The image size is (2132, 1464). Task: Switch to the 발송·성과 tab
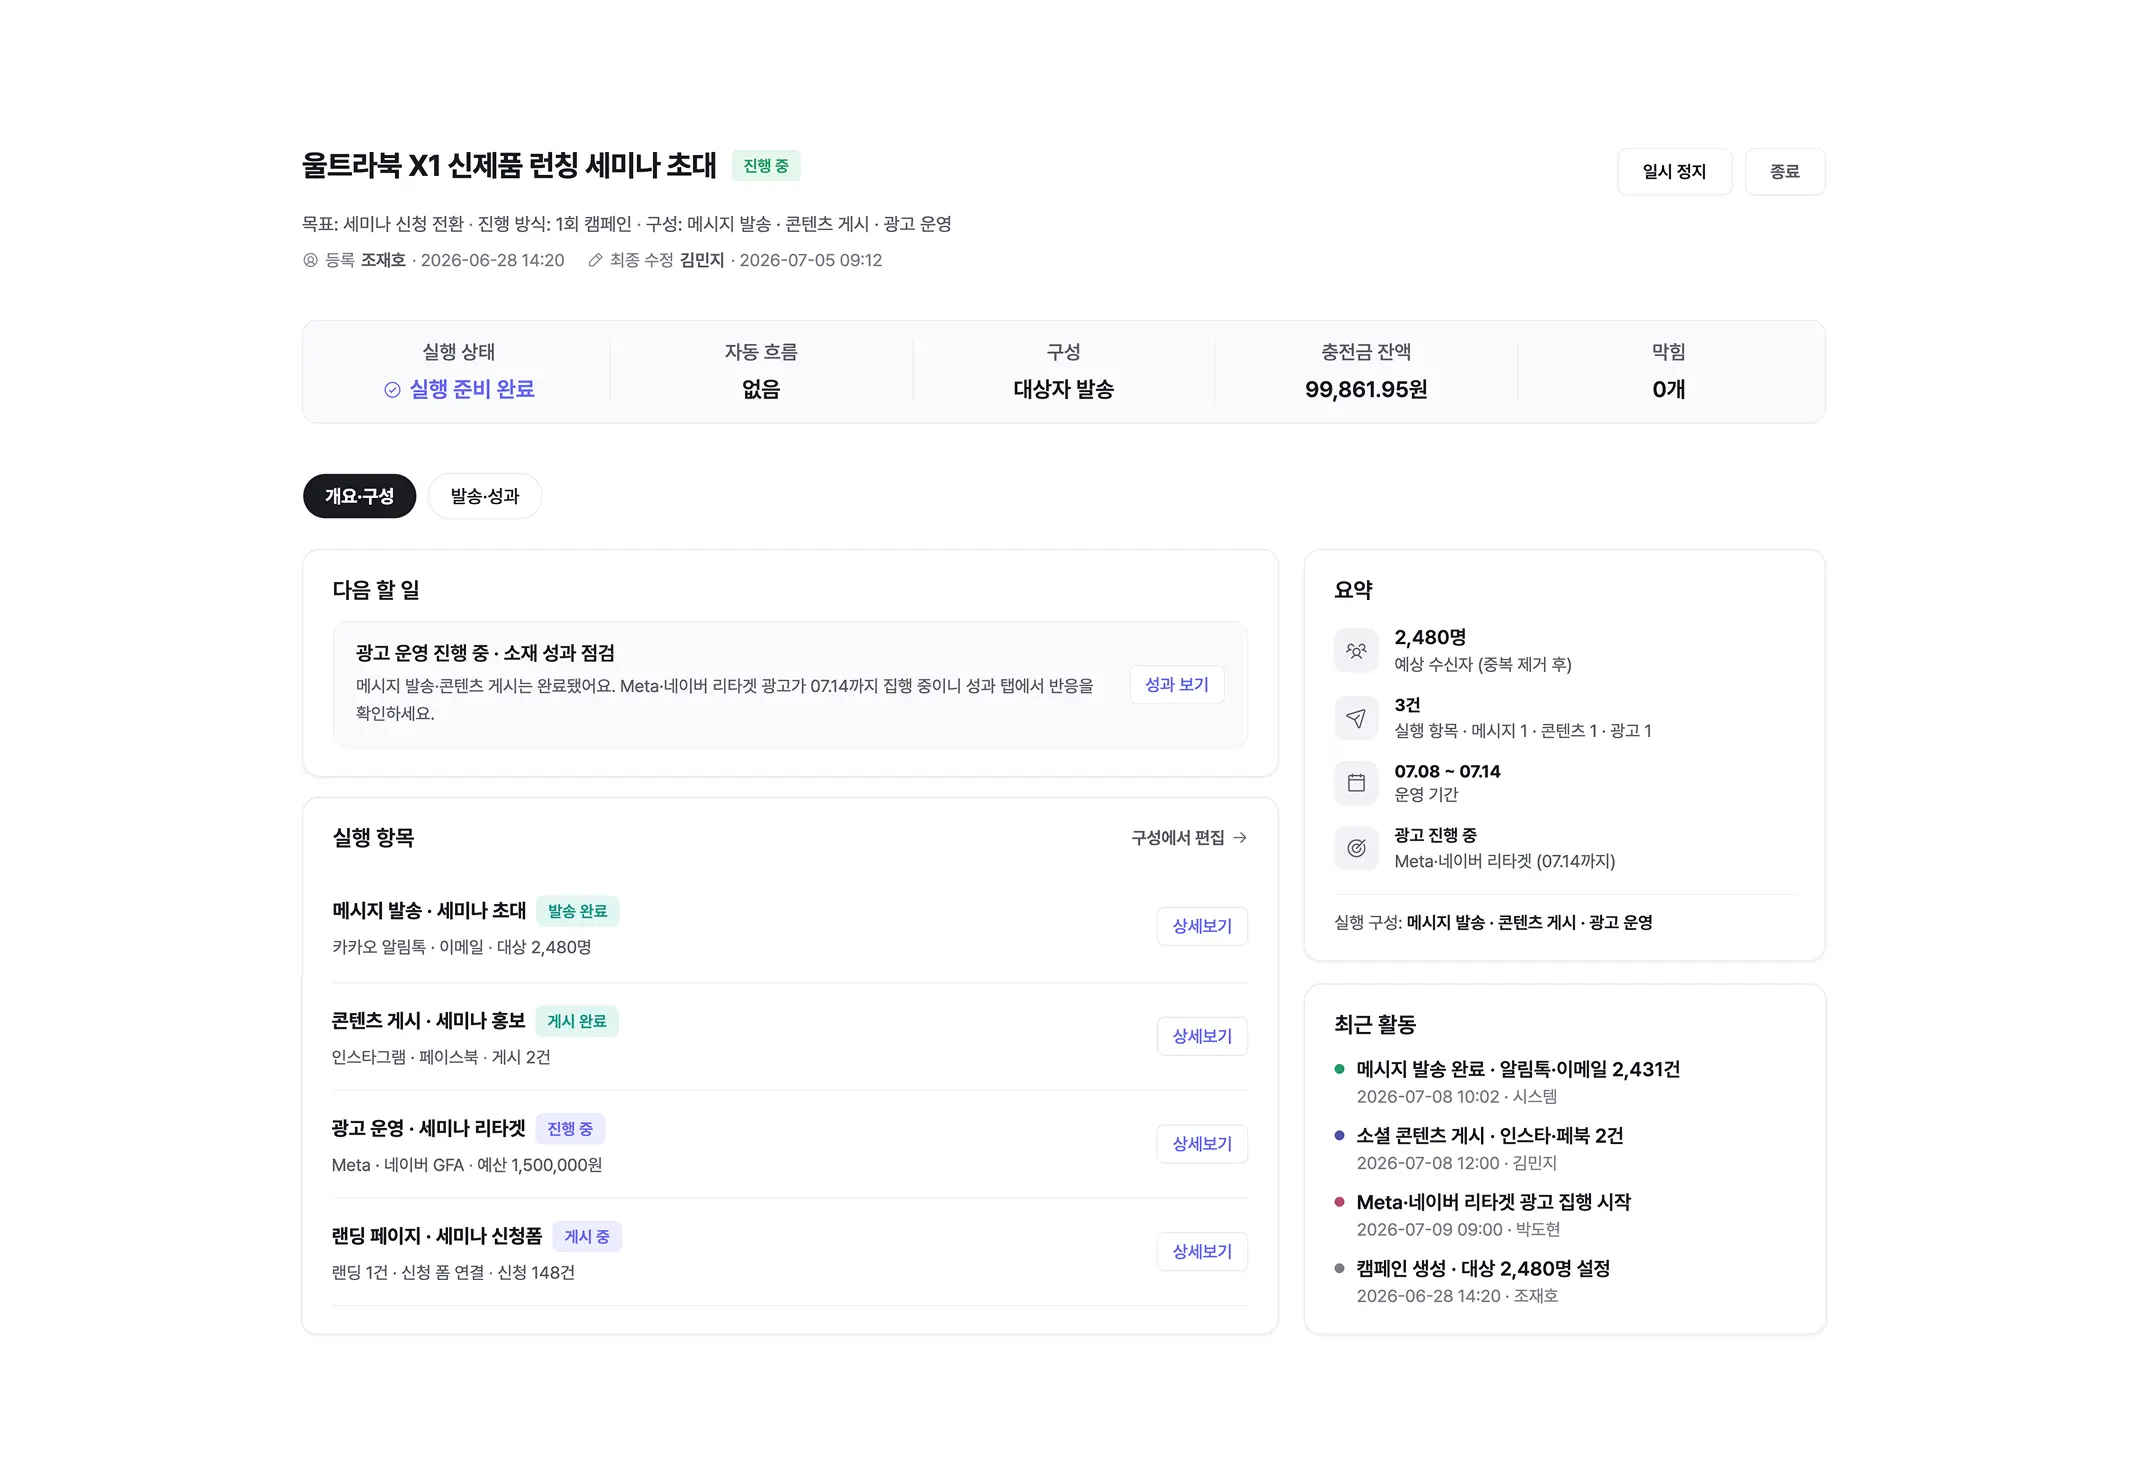(x=485, y=496)
